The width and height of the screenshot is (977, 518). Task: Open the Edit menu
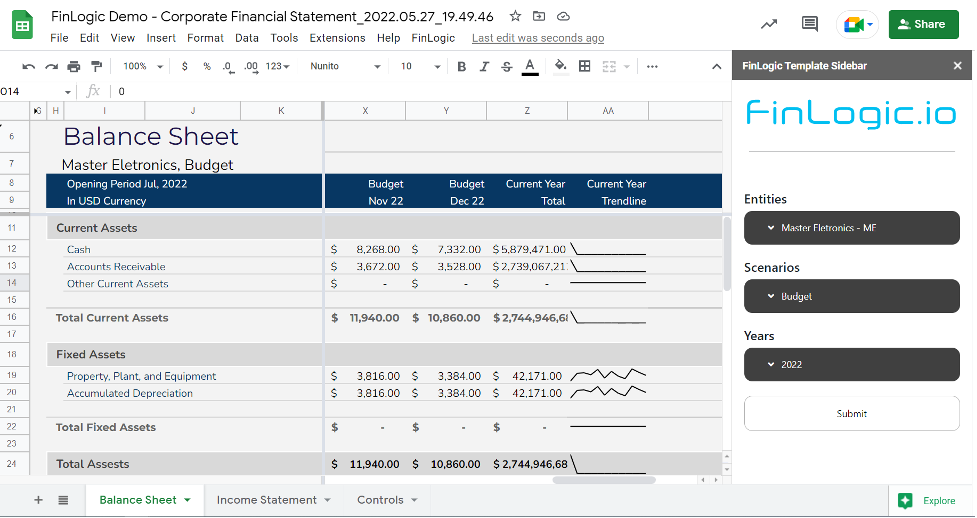(x=89, y=38)
